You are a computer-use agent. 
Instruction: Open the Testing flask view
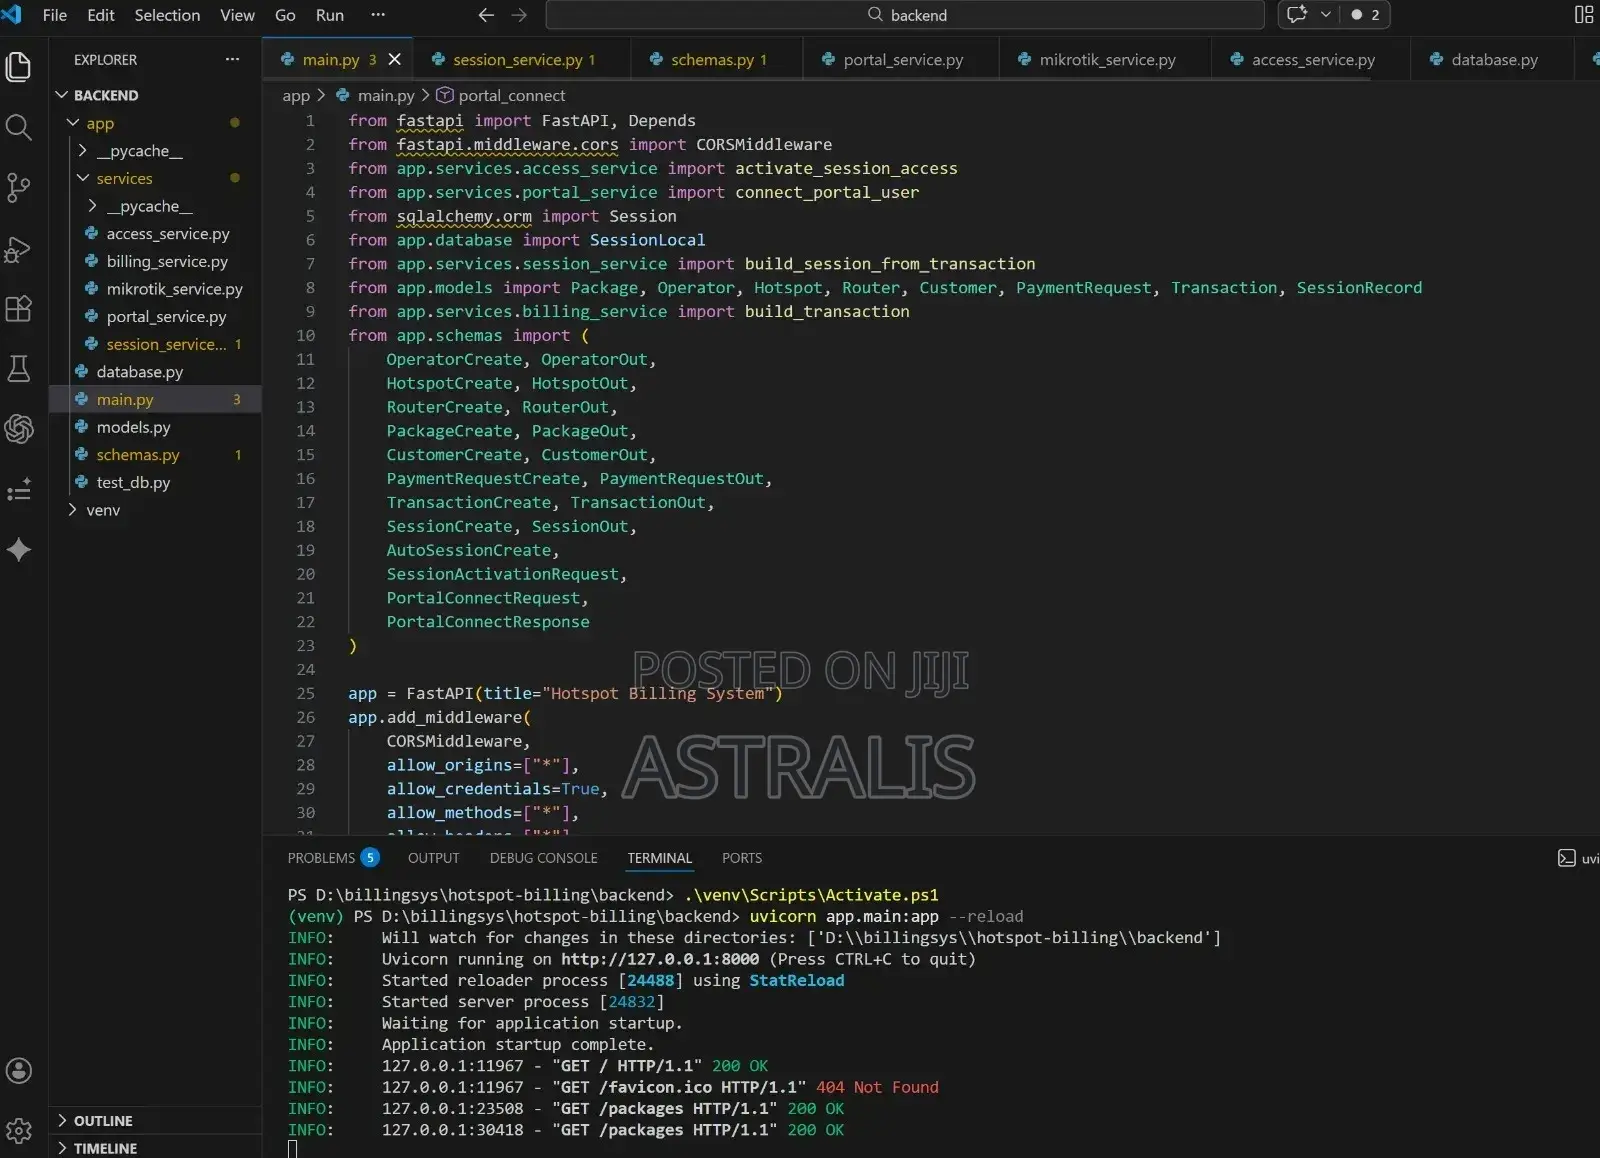pyautogui.click(x=19, y=369)
